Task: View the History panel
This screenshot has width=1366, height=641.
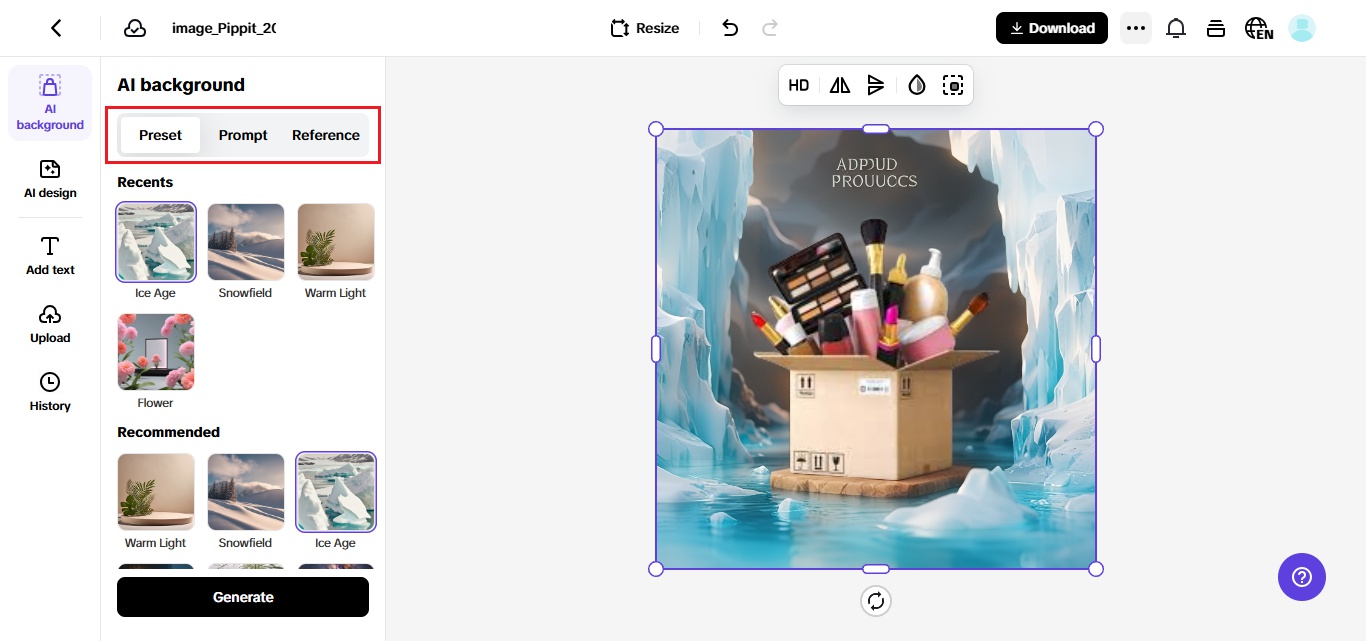Action: coord(49,391)
